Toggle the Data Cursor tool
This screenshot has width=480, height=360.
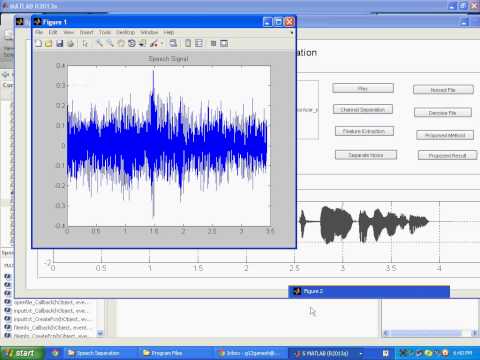pos(142,43)
